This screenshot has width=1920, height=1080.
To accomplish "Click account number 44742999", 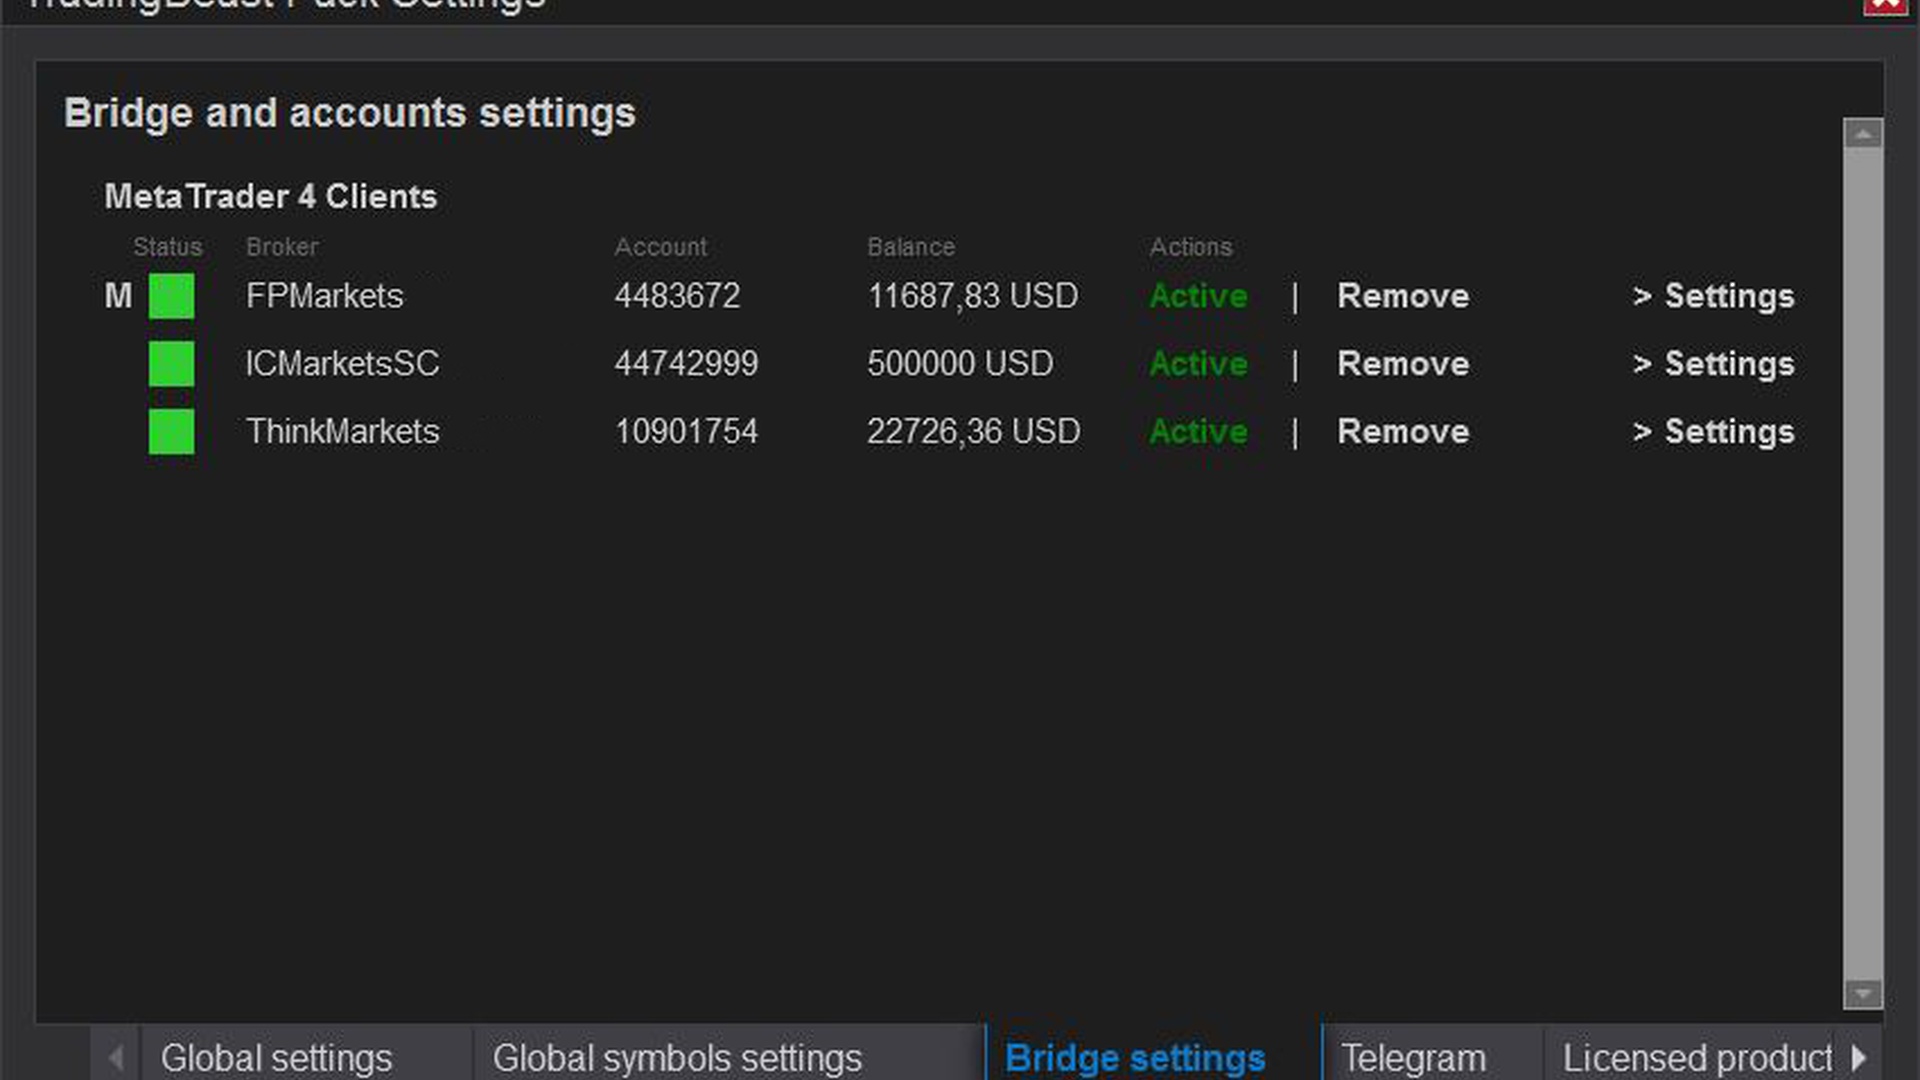I will tap(686, 364).
